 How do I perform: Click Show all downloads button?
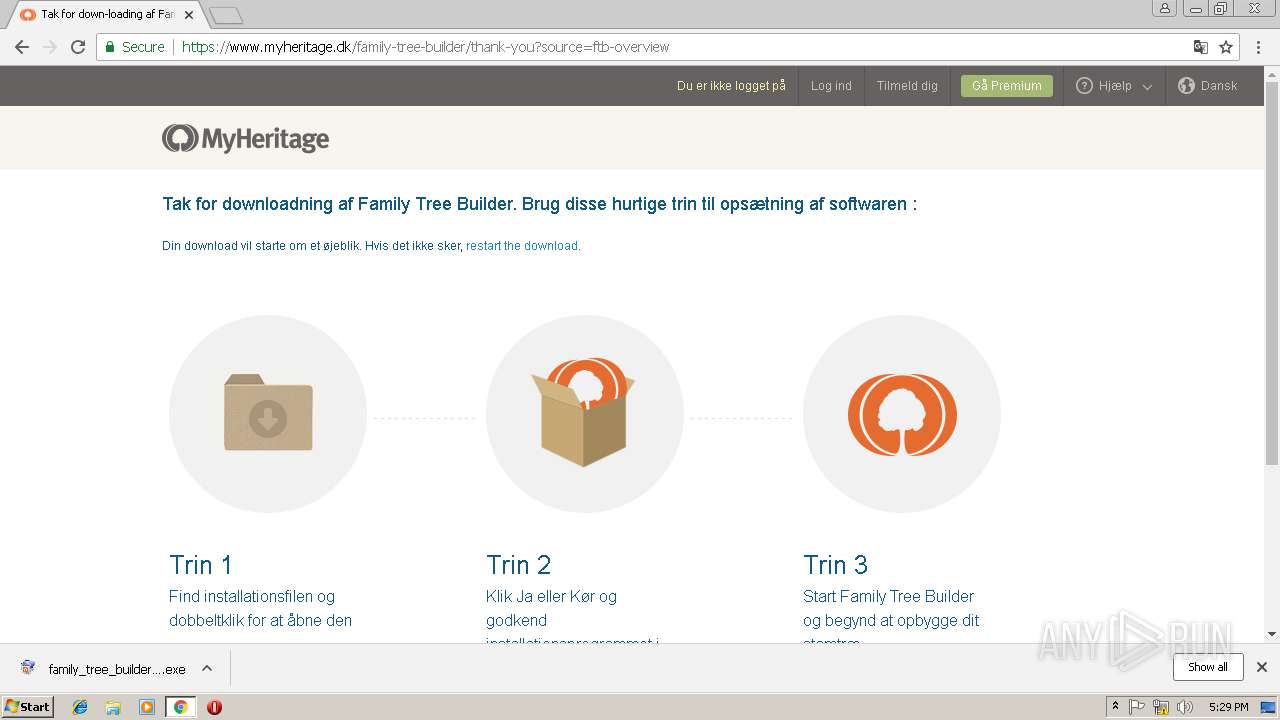pyautogui.click(x=1208, y=667)
